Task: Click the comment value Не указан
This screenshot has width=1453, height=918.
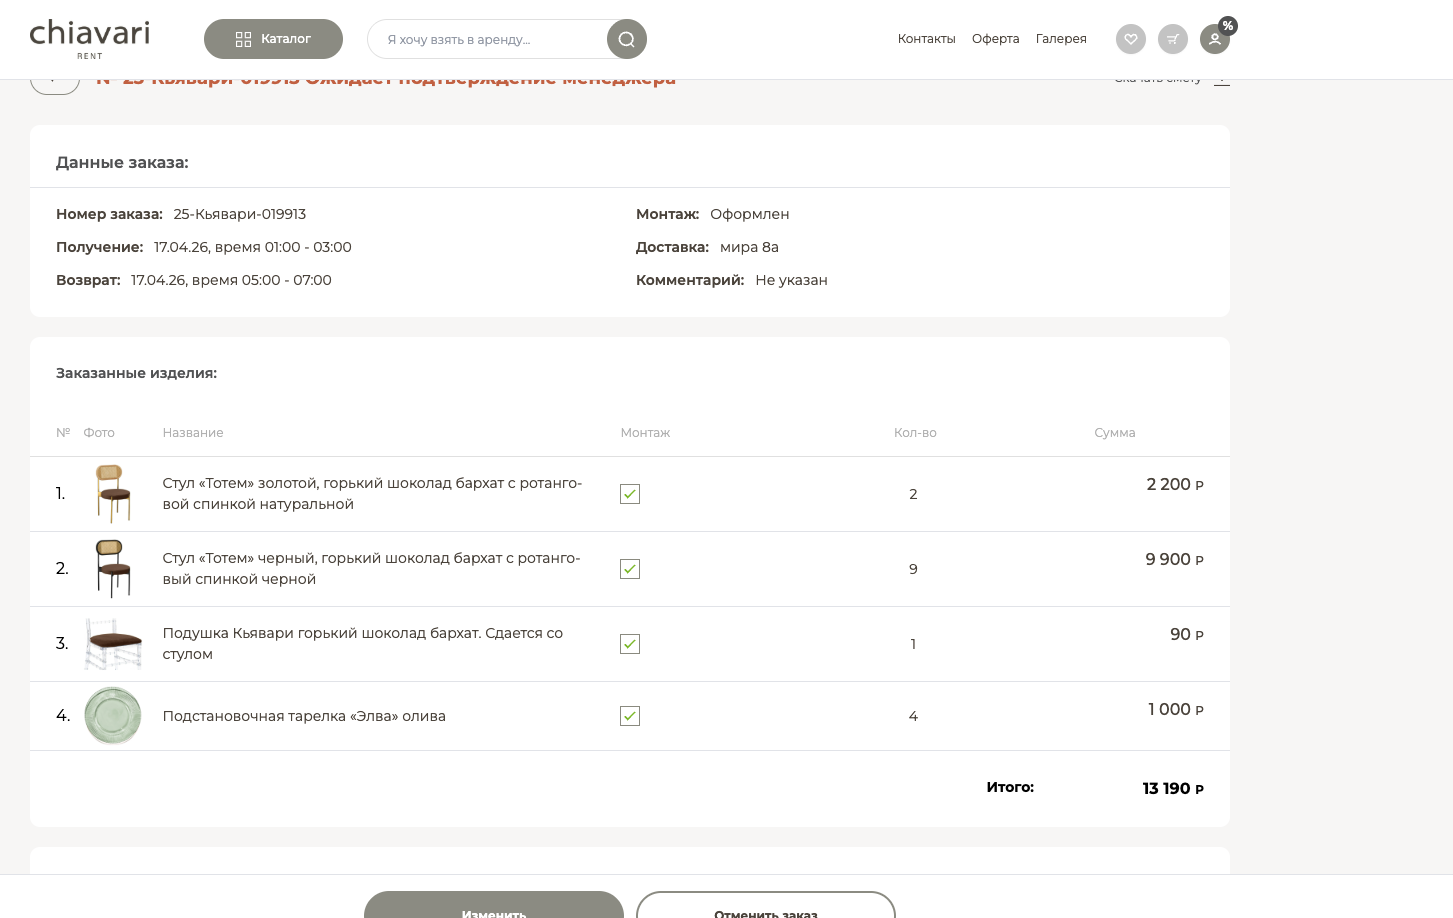Action: point(791,280)
